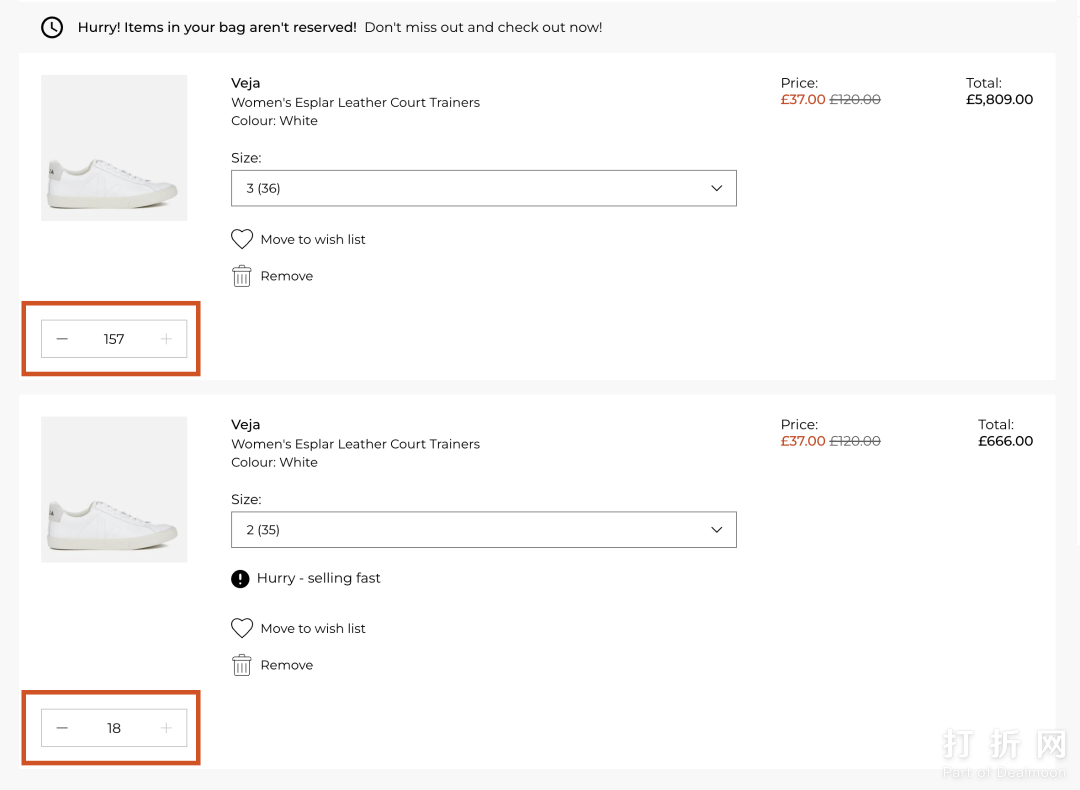The height and width of the screenshot is (790, 1080).
Task: Open the size dropdown showing 2 (35)
Action: [x=484, y=530]
